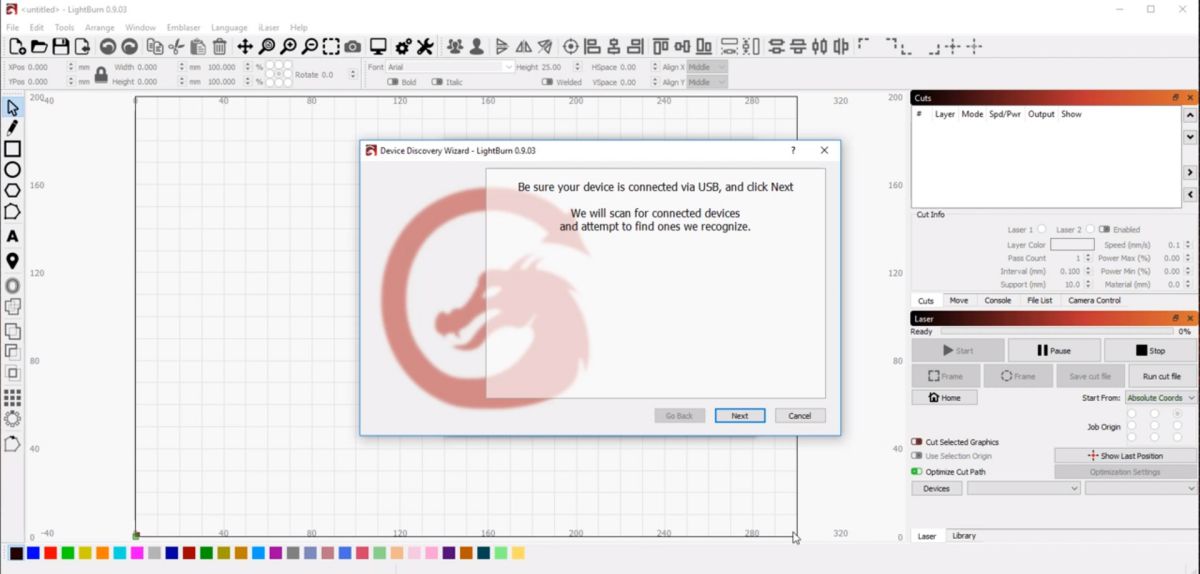Click the clipboard Paste icon
1200x574 pixels.
tap(198, 46)
